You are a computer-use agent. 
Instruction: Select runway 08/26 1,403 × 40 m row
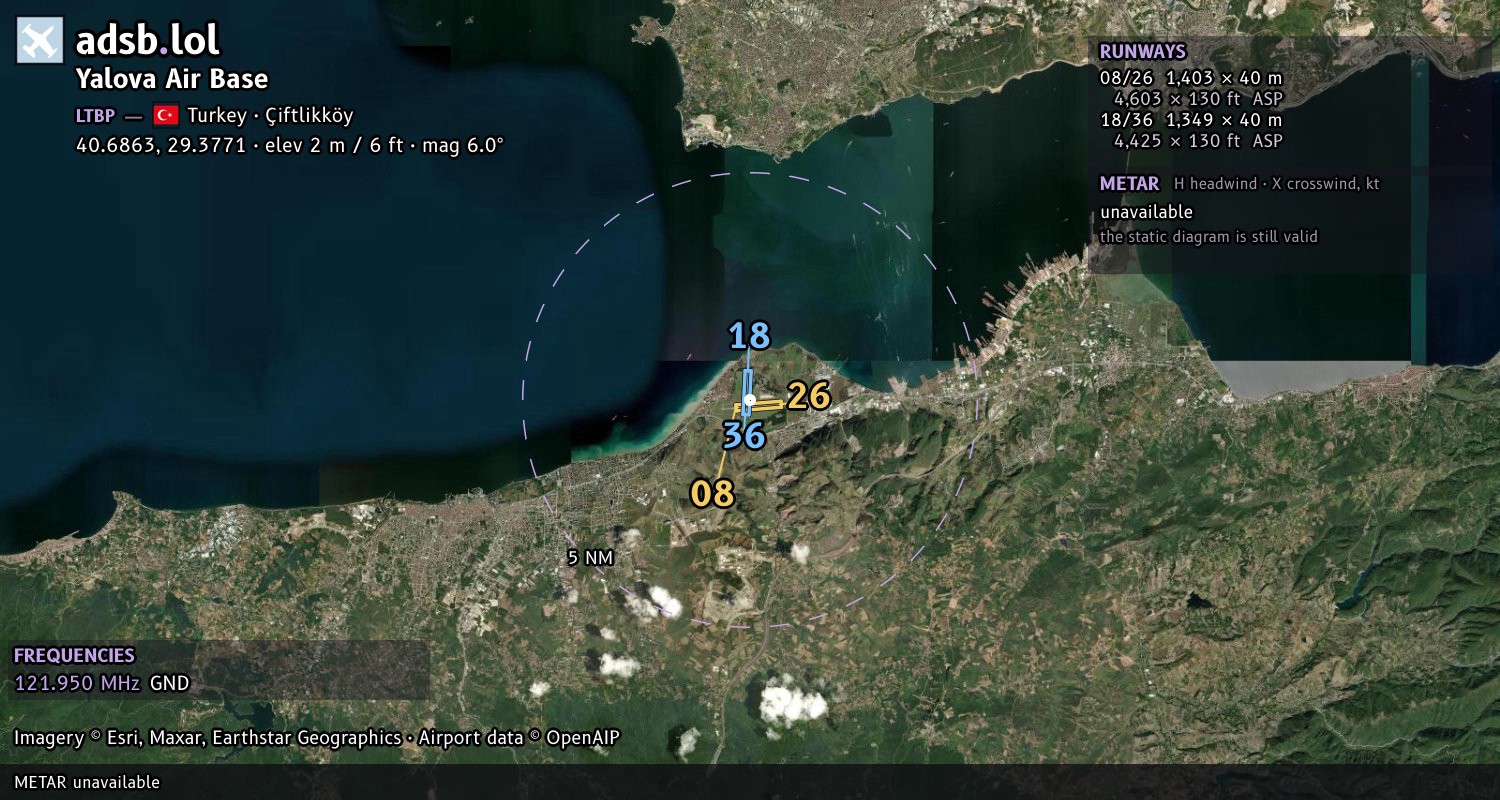pos(1190,77)
